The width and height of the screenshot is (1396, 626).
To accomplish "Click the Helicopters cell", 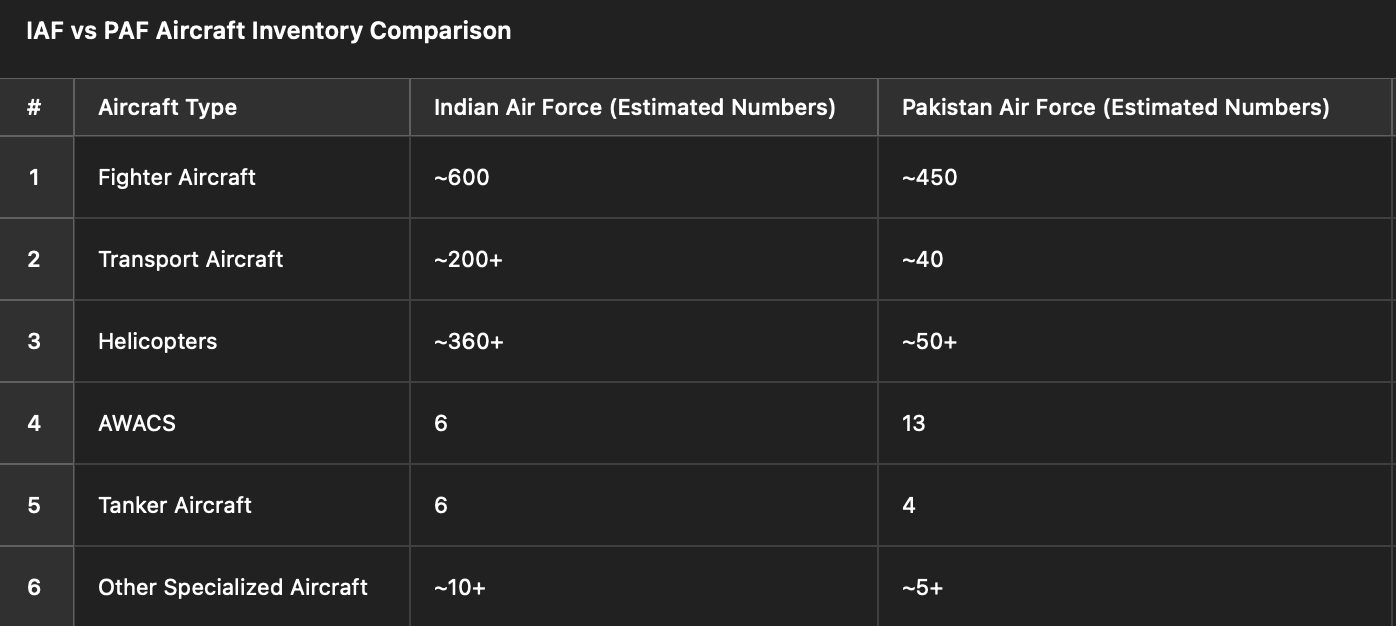I will [242, 341].
